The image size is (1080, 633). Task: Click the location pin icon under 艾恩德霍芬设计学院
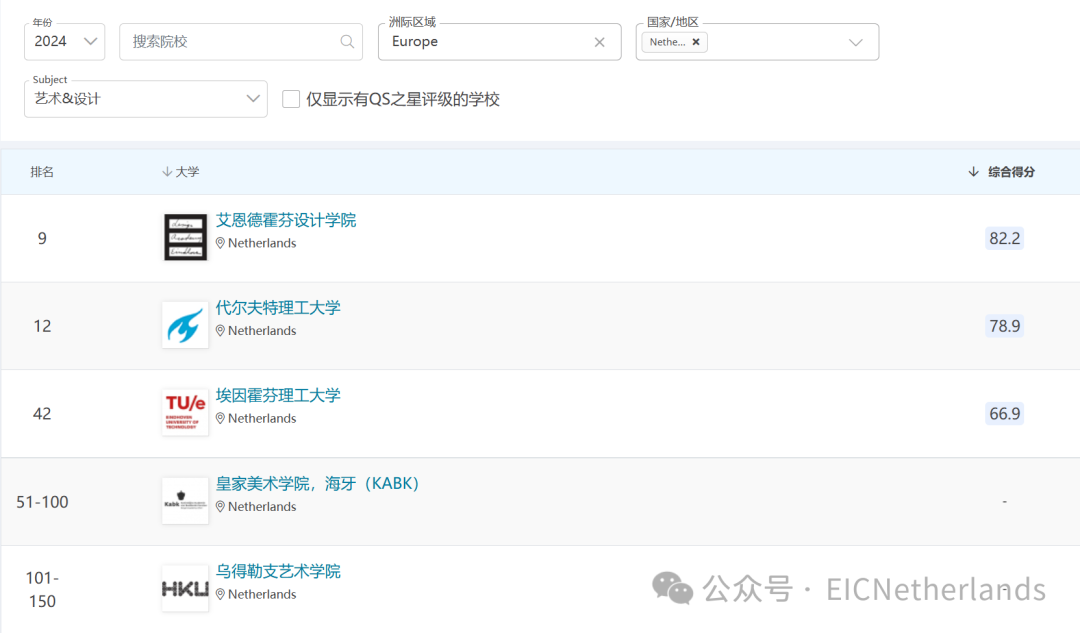[x=220, y=243]
